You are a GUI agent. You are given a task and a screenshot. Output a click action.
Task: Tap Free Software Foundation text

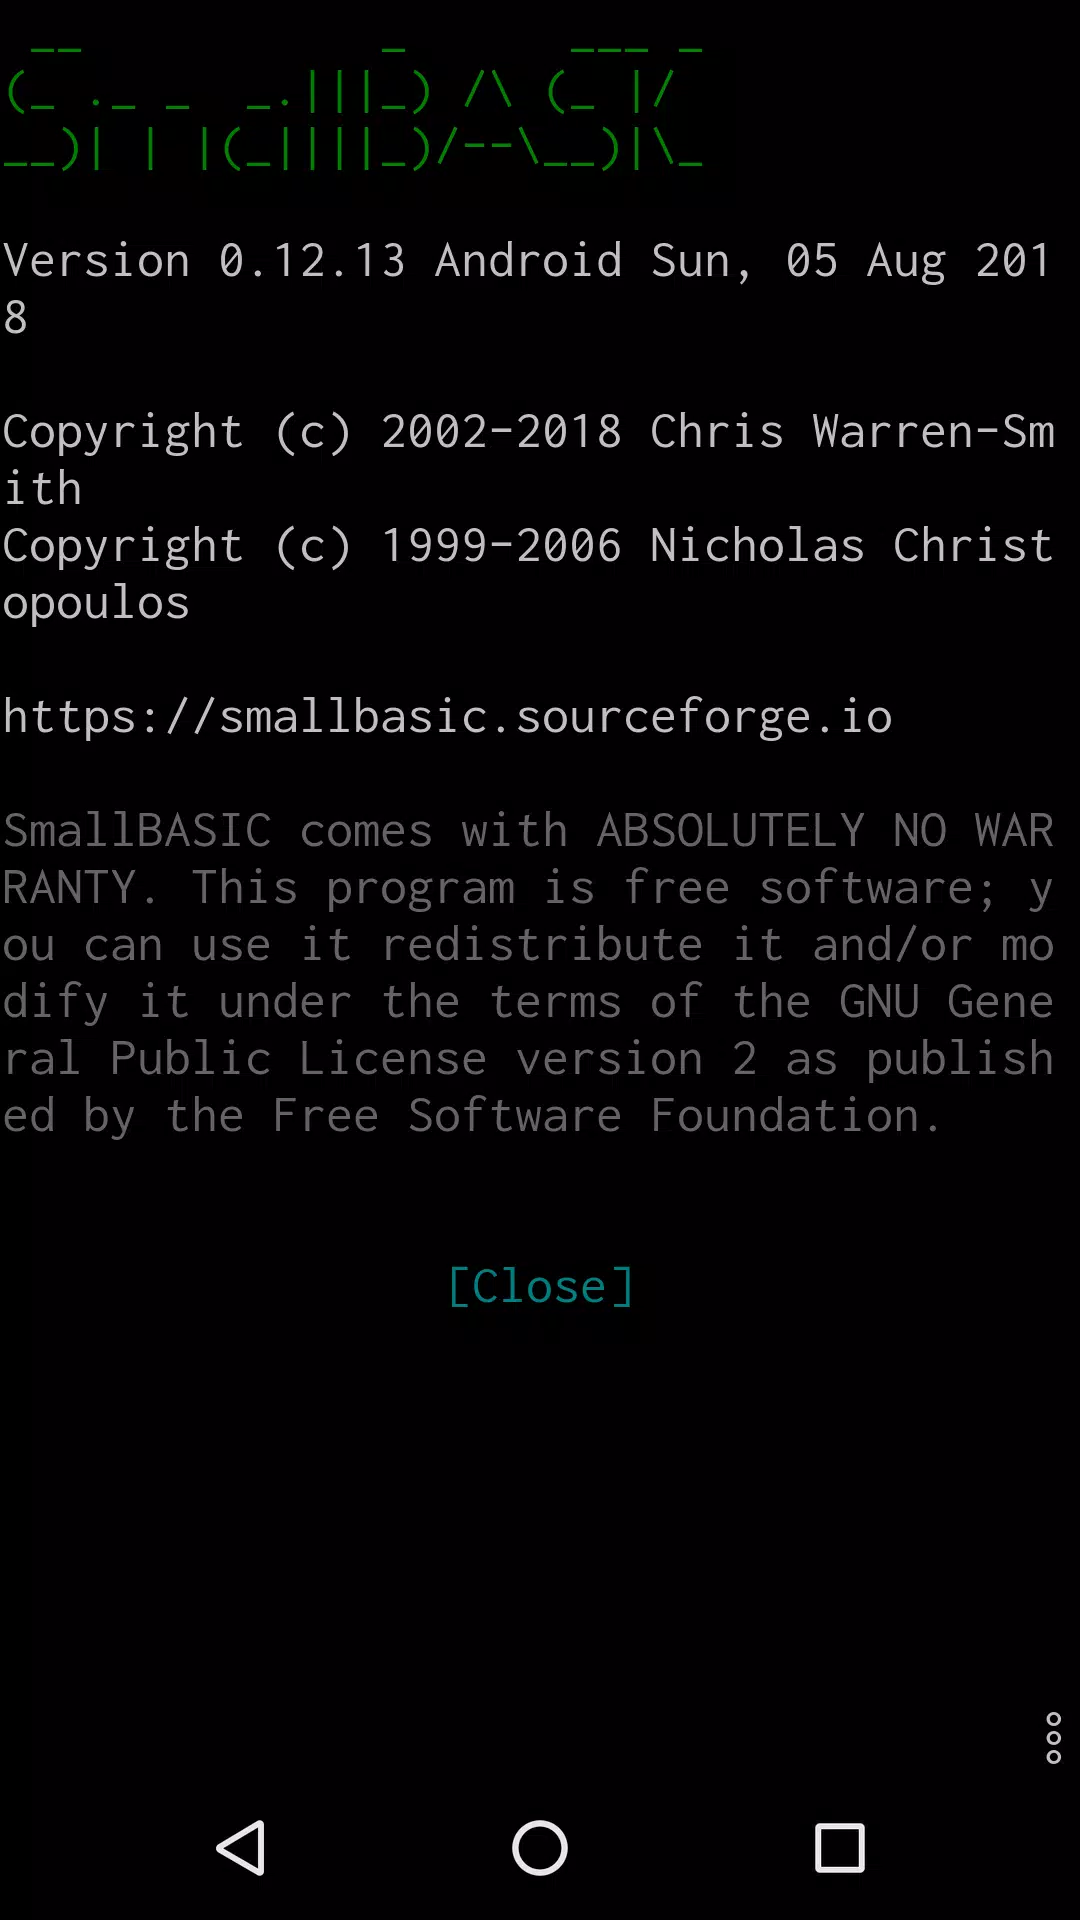596,1116
